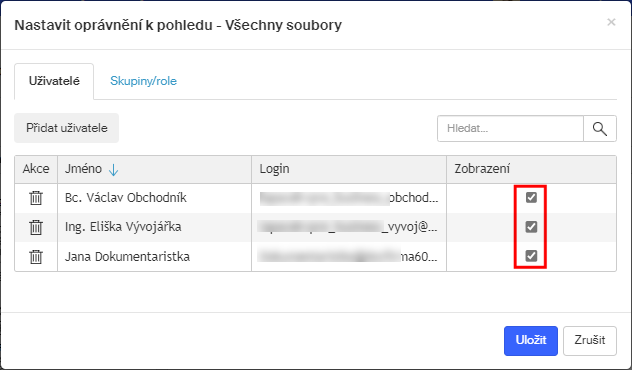Disable Zobrazení for Jana Dokumentaristka
This screenshot has width=632, height=370.
pos(531,256)
